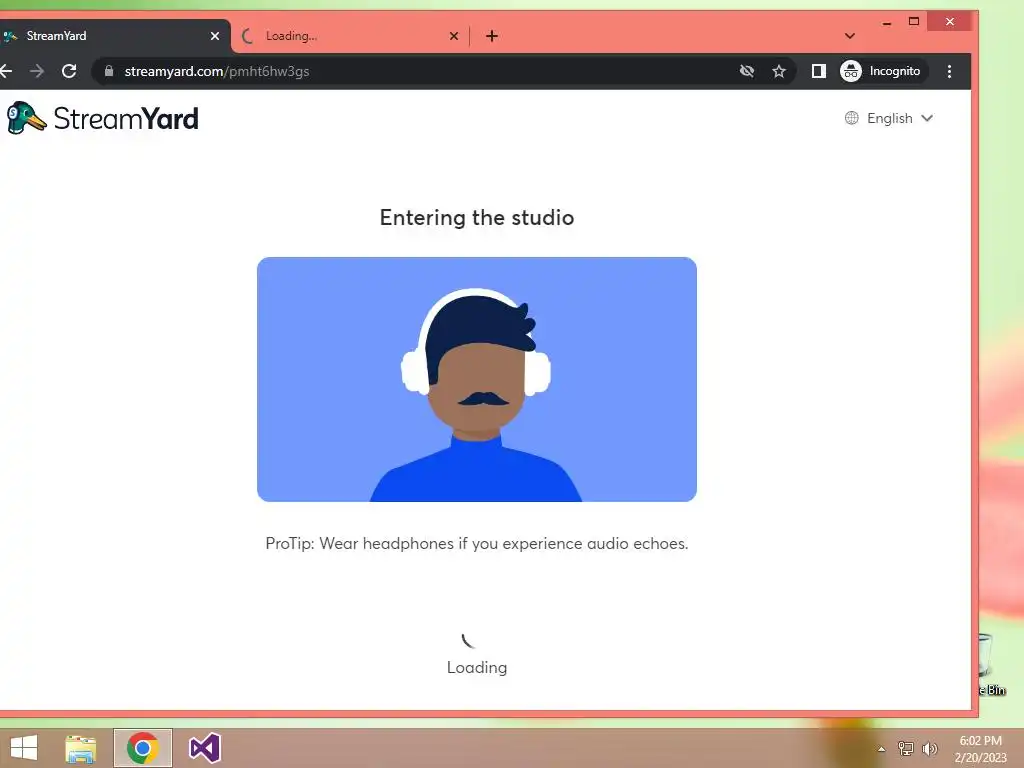The image size is (1024, 768).
Task: Close the StreamYard tab
Action: (215, 36)
